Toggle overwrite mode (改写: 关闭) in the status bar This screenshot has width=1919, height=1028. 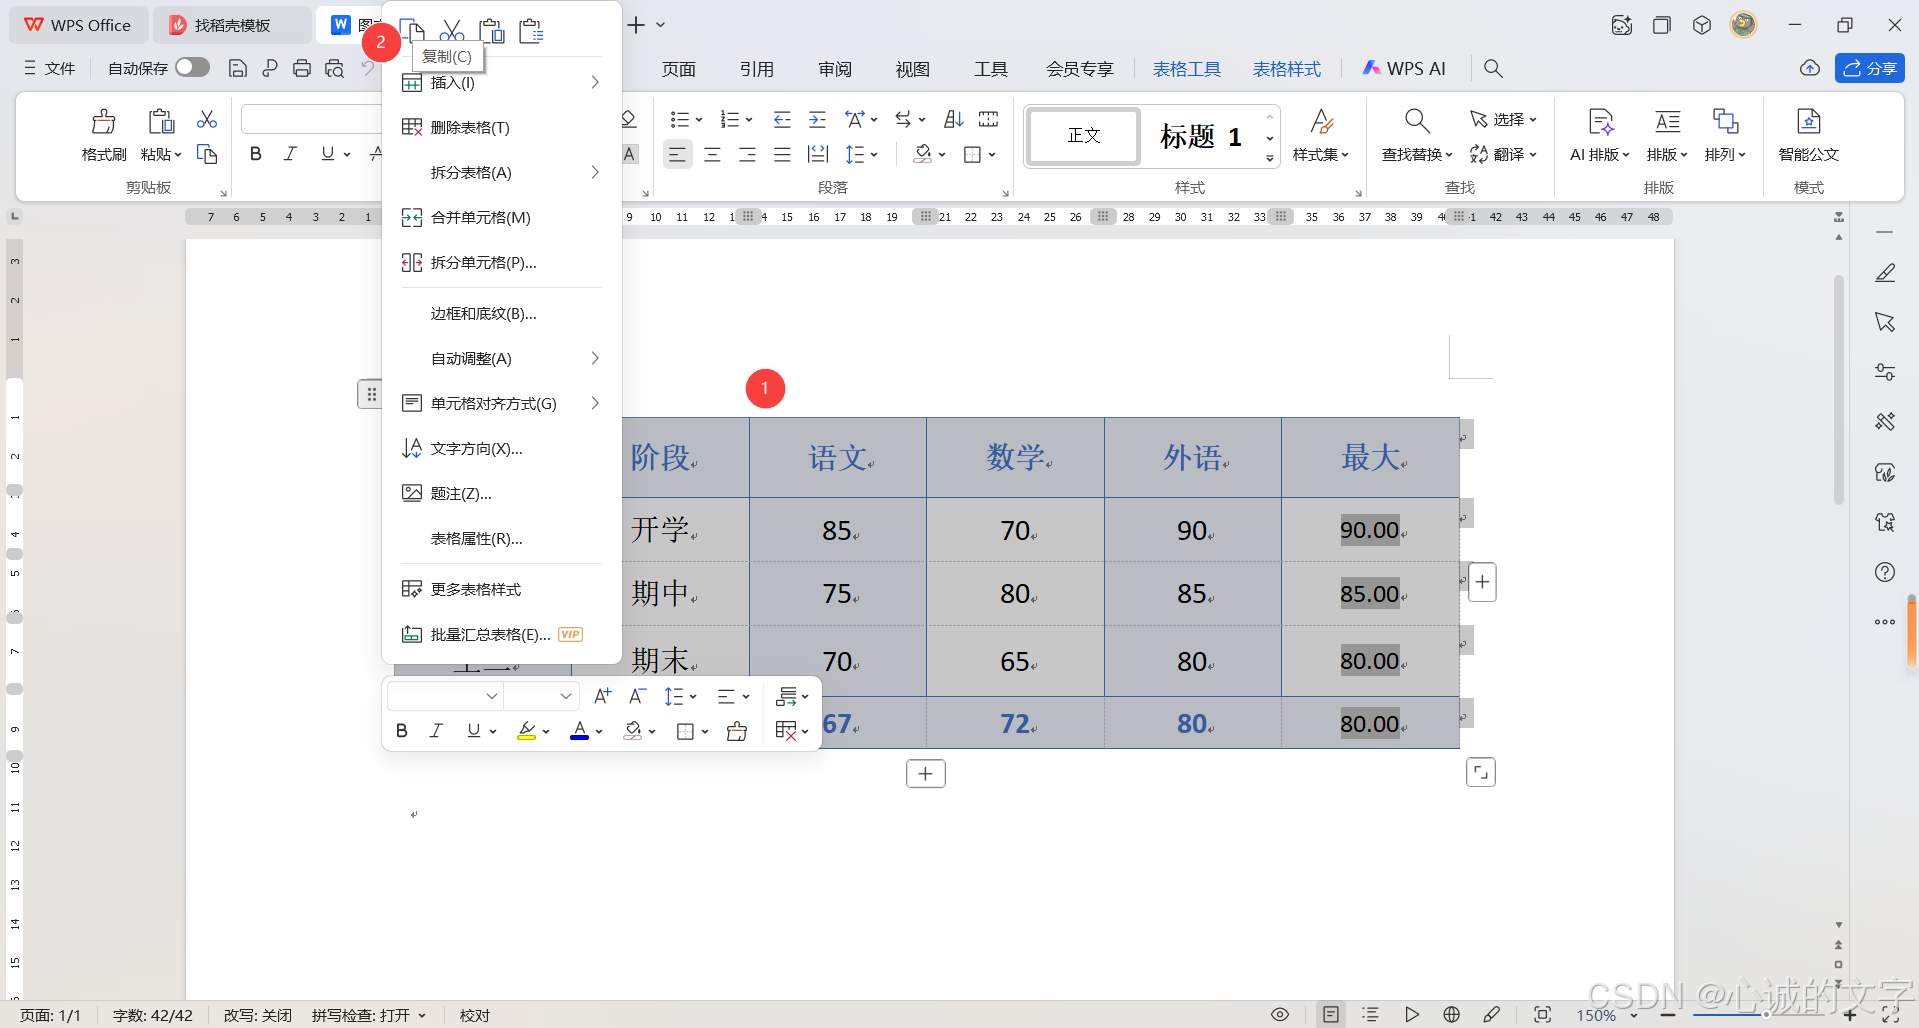click(257, 1015)
